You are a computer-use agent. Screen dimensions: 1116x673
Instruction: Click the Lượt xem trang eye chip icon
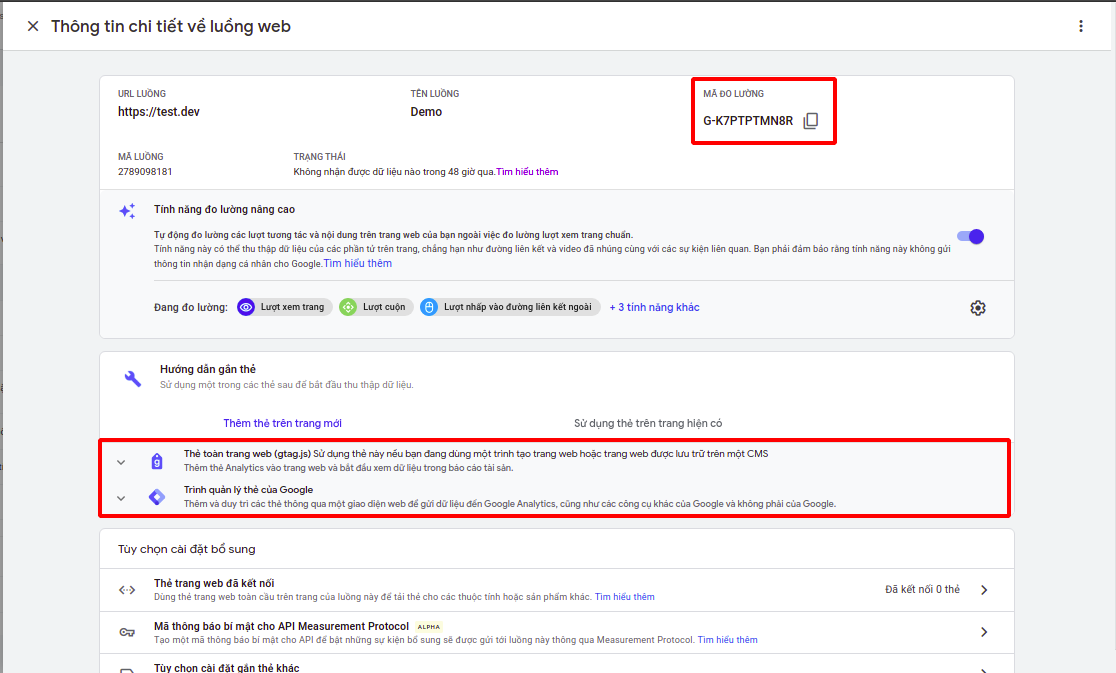(246, 307)
